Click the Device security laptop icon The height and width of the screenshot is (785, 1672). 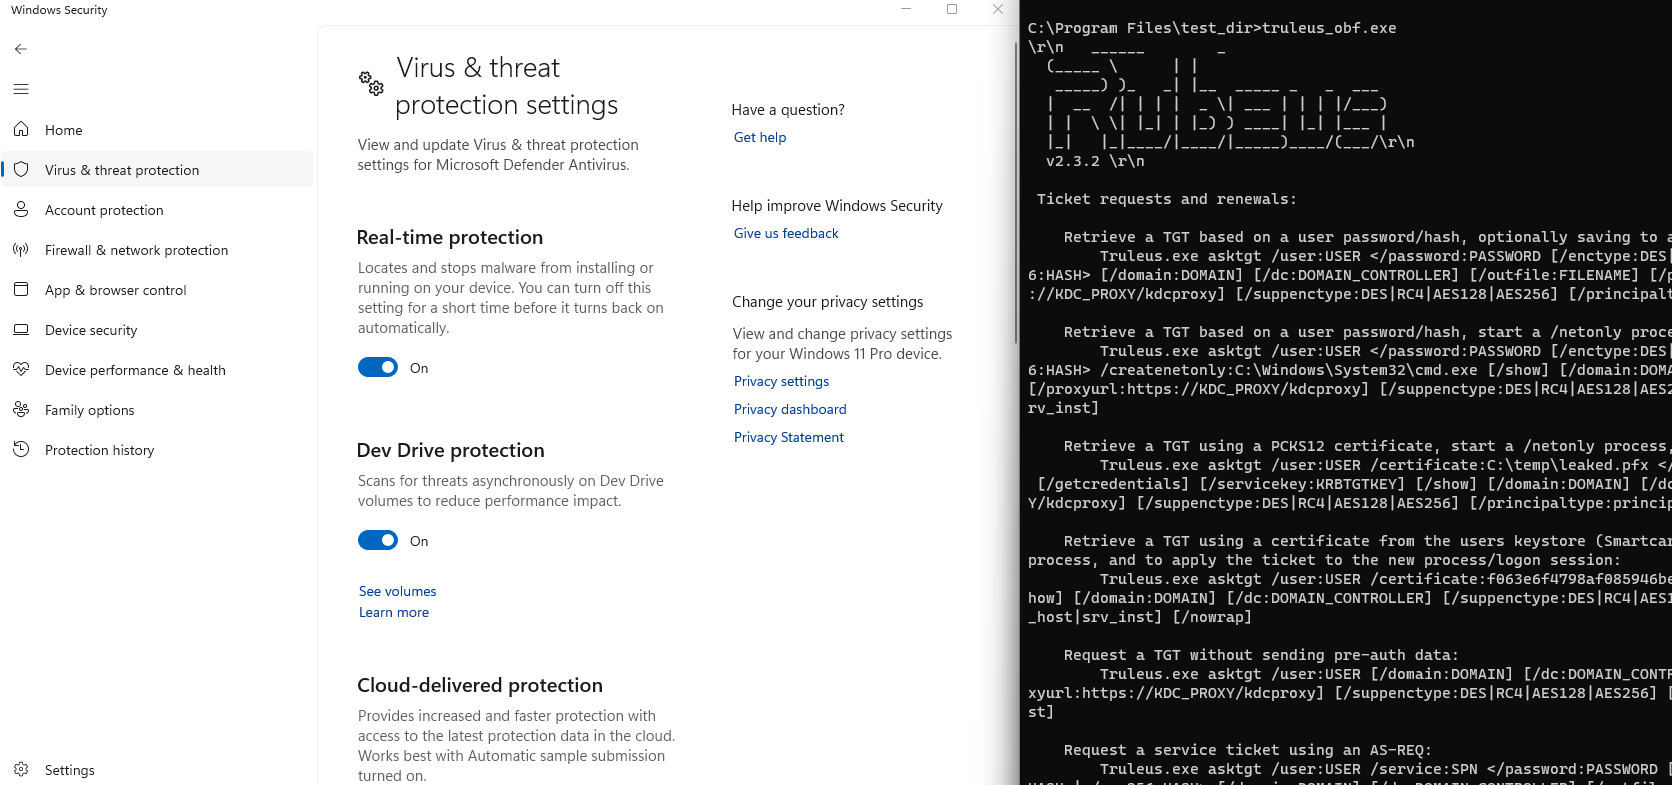21,329
